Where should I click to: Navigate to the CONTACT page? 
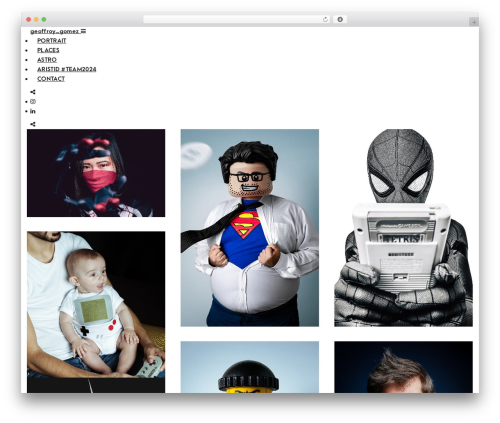tap(51, 79)
